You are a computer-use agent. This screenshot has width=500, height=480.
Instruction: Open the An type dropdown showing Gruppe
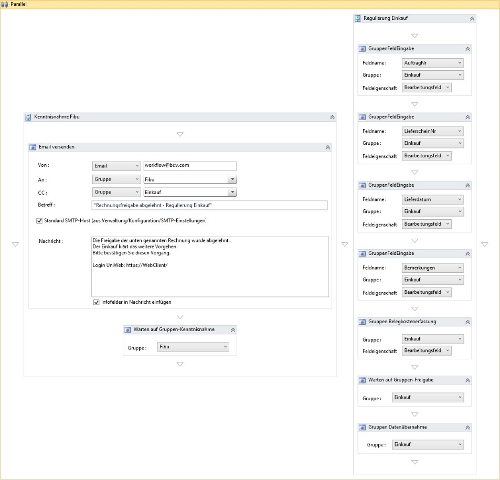116,179
